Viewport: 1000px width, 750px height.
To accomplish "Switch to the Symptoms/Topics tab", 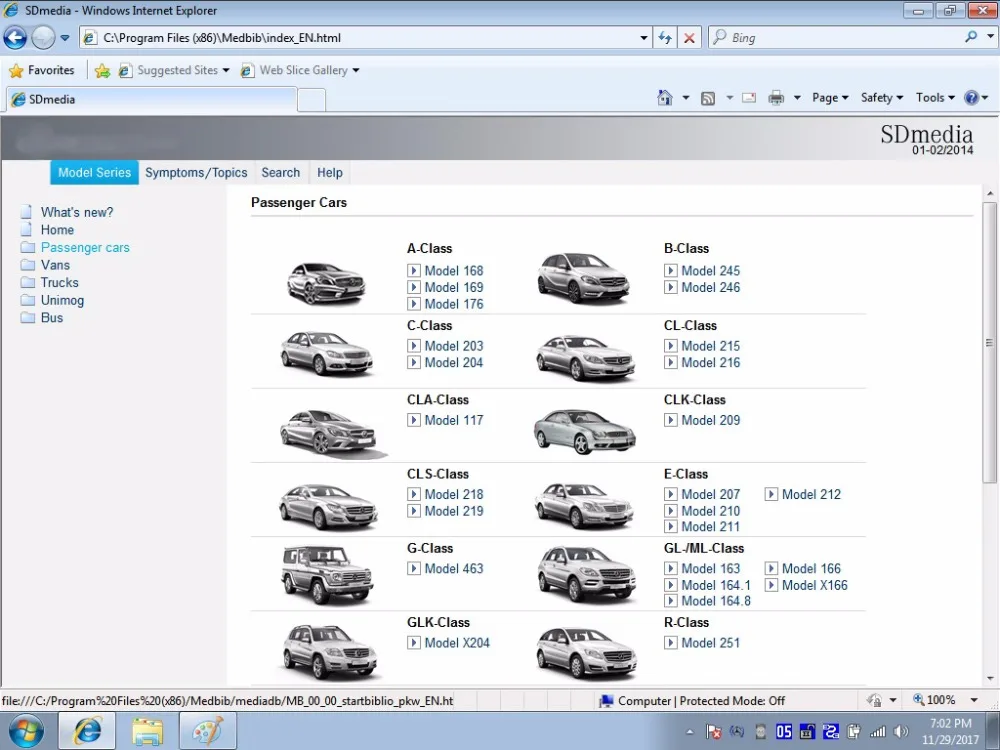I will click(x=196, y=173).
